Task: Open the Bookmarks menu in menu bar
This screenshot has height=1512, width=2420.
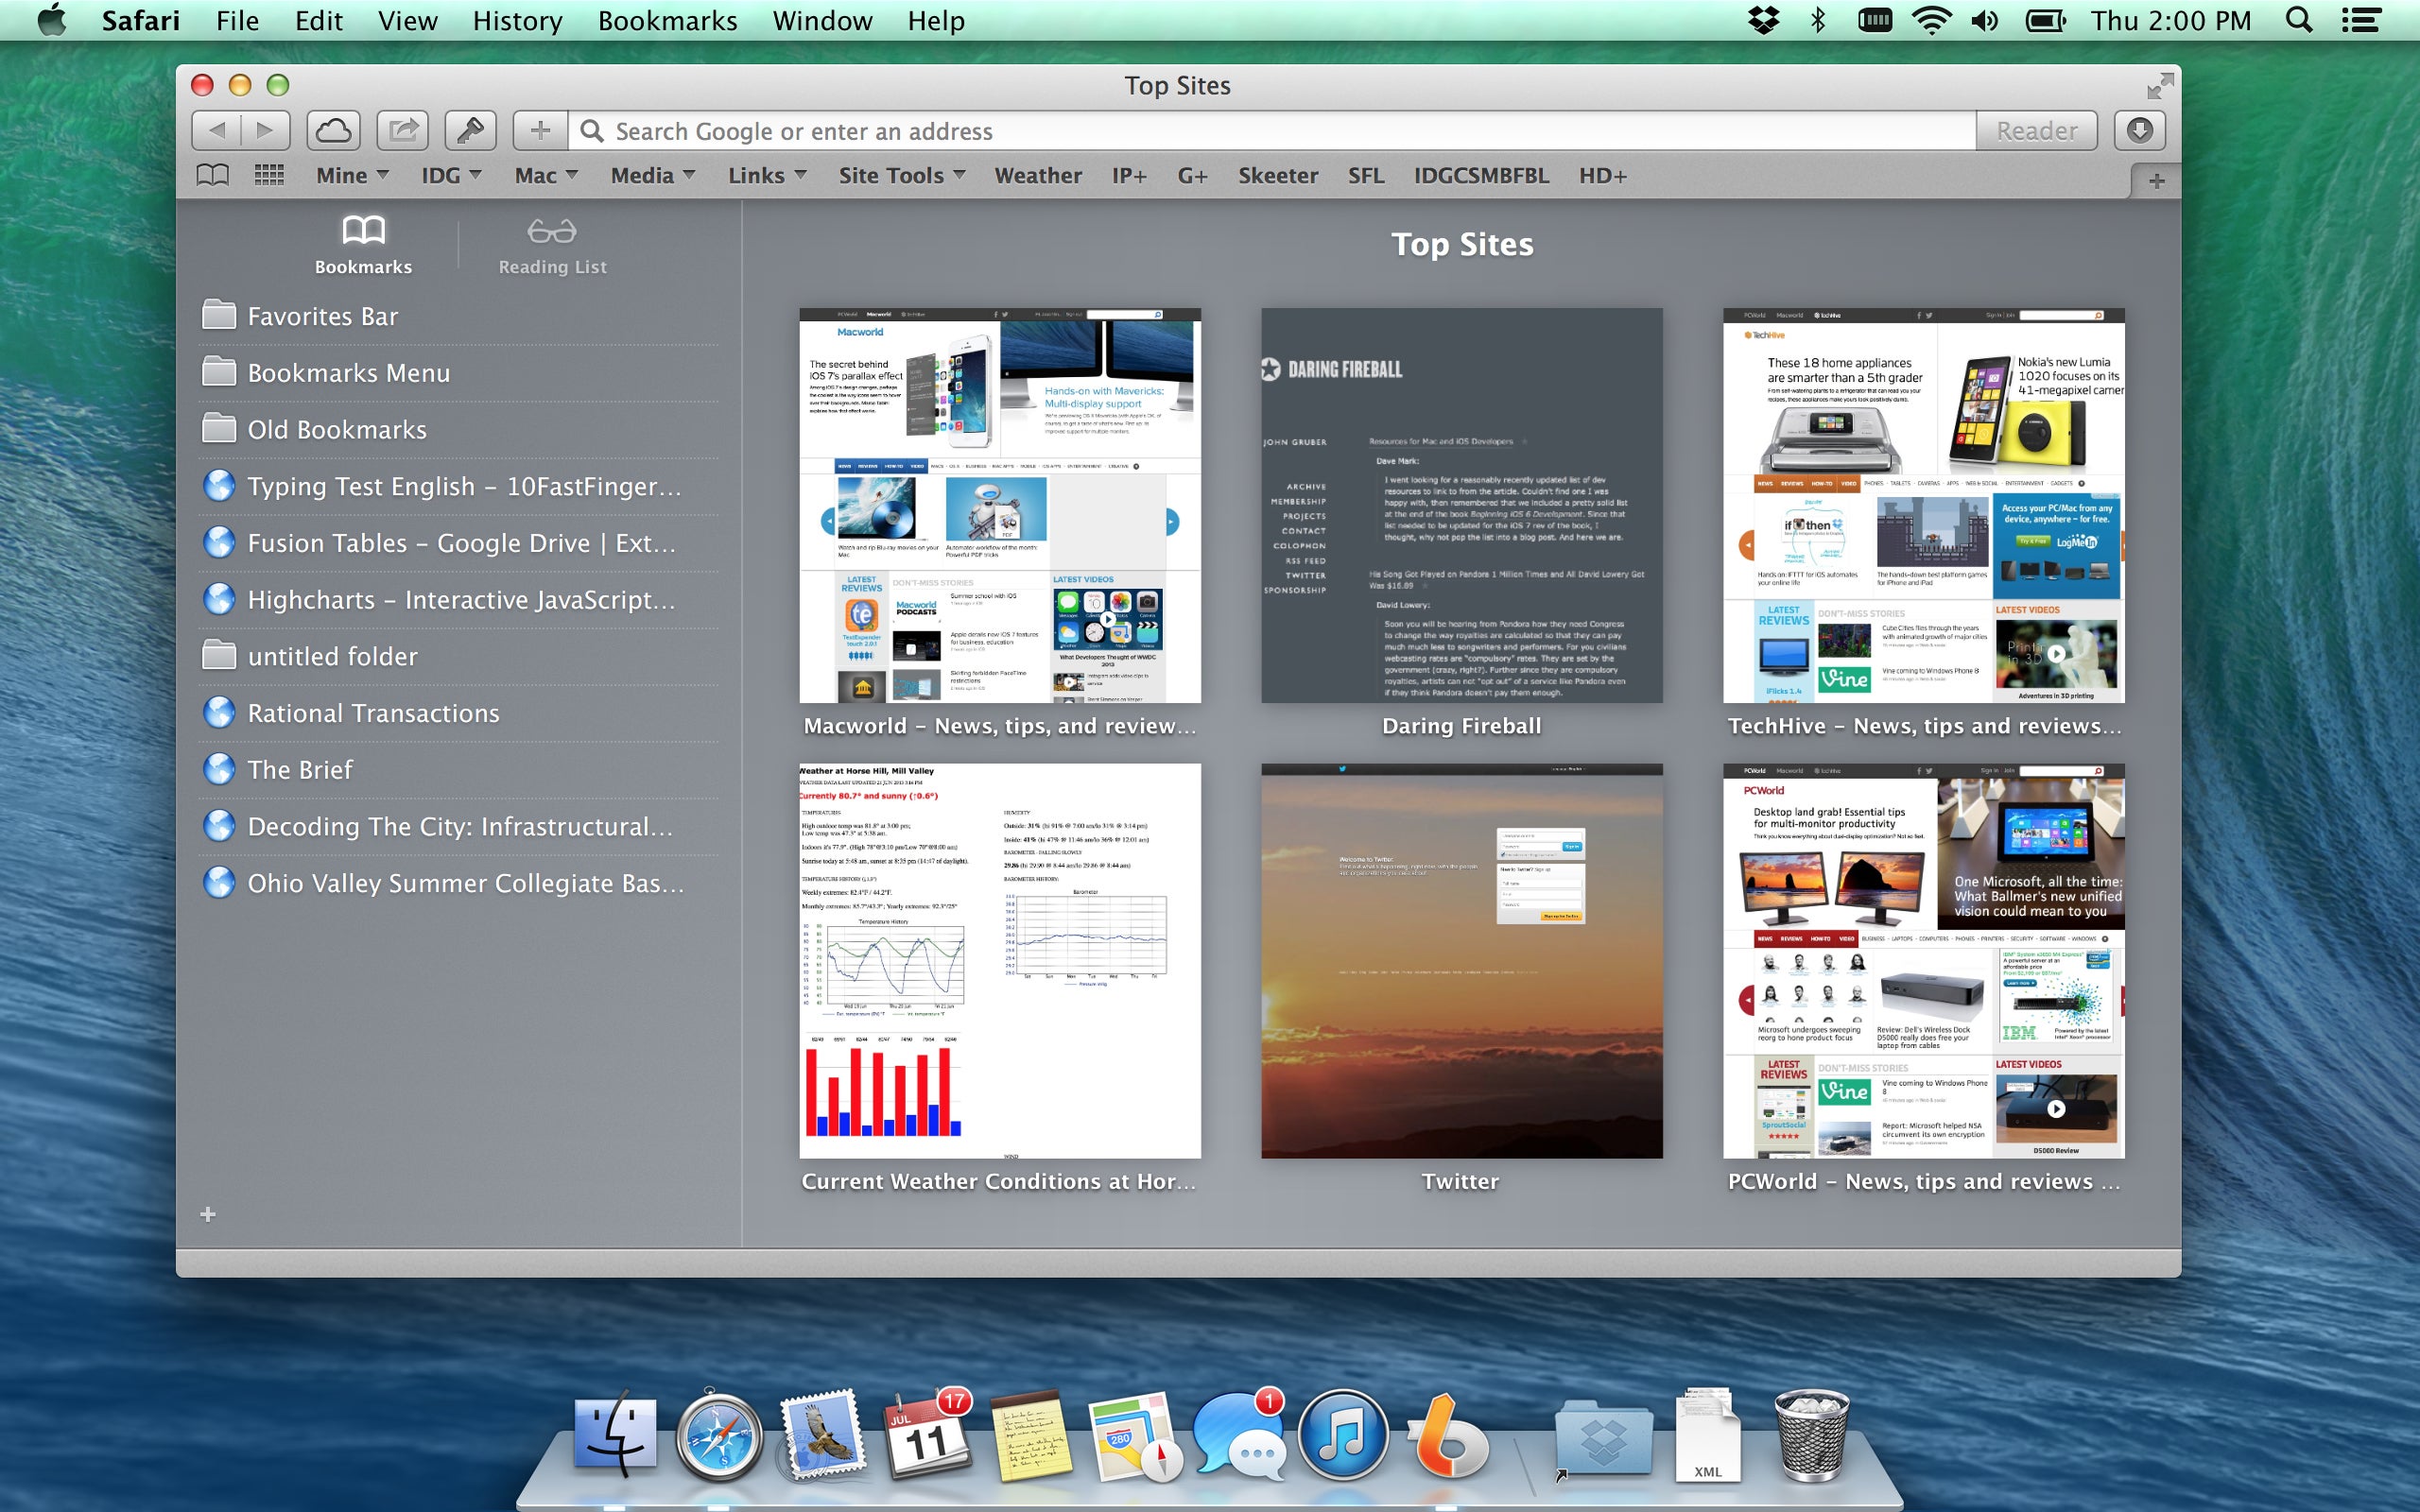Action: click(667, 20)
